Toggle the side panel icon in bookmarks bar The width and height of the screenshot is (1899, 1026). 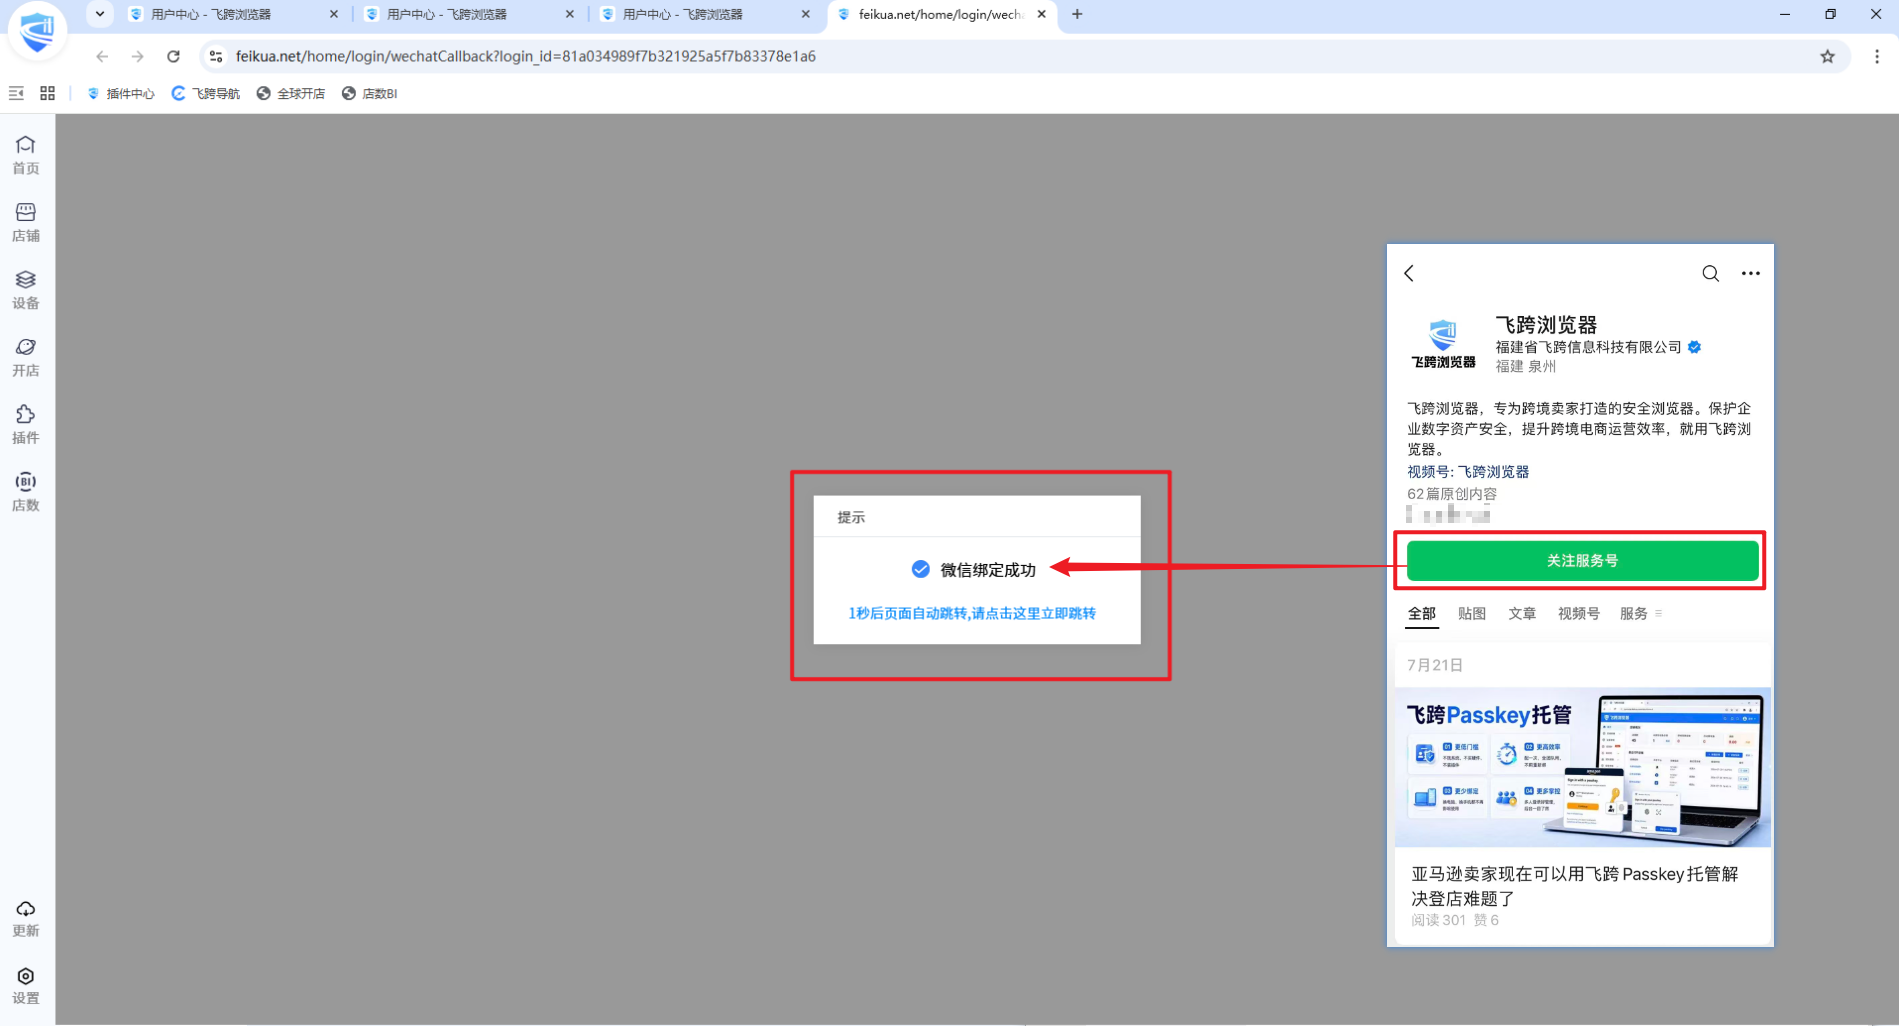pyautogui.click(x=17, y=93)
